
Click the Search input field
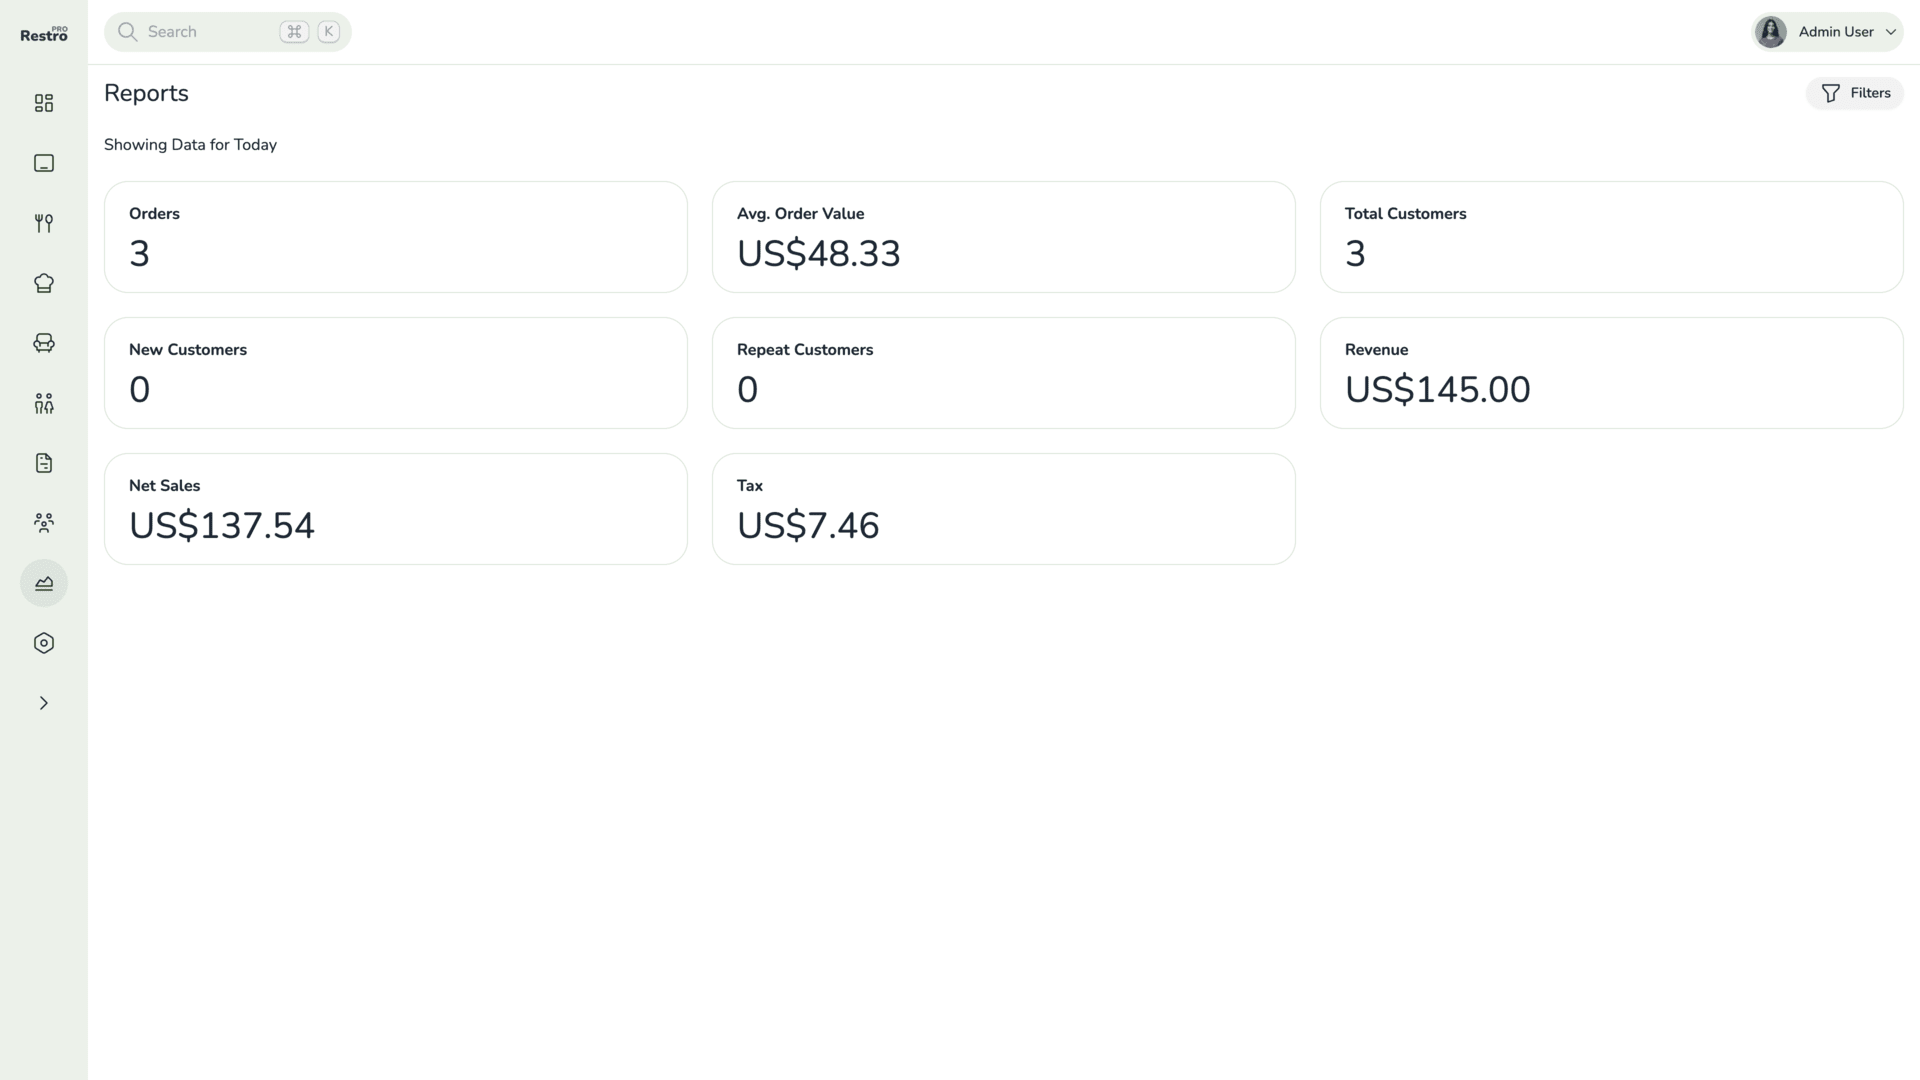[x=210, y=32]
